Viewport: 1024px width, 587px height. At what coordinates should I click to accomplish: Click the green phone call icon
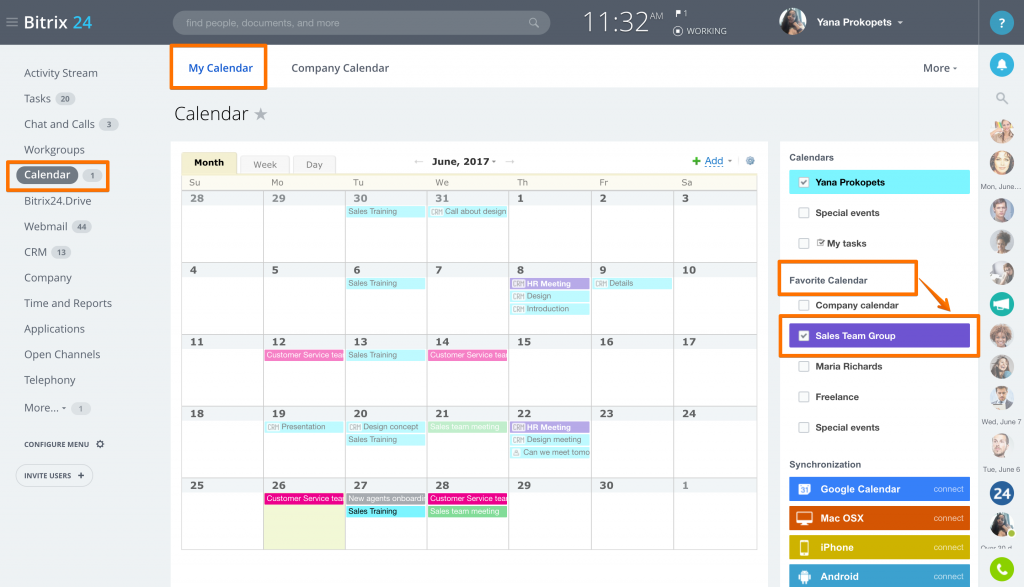[1001, 569]
